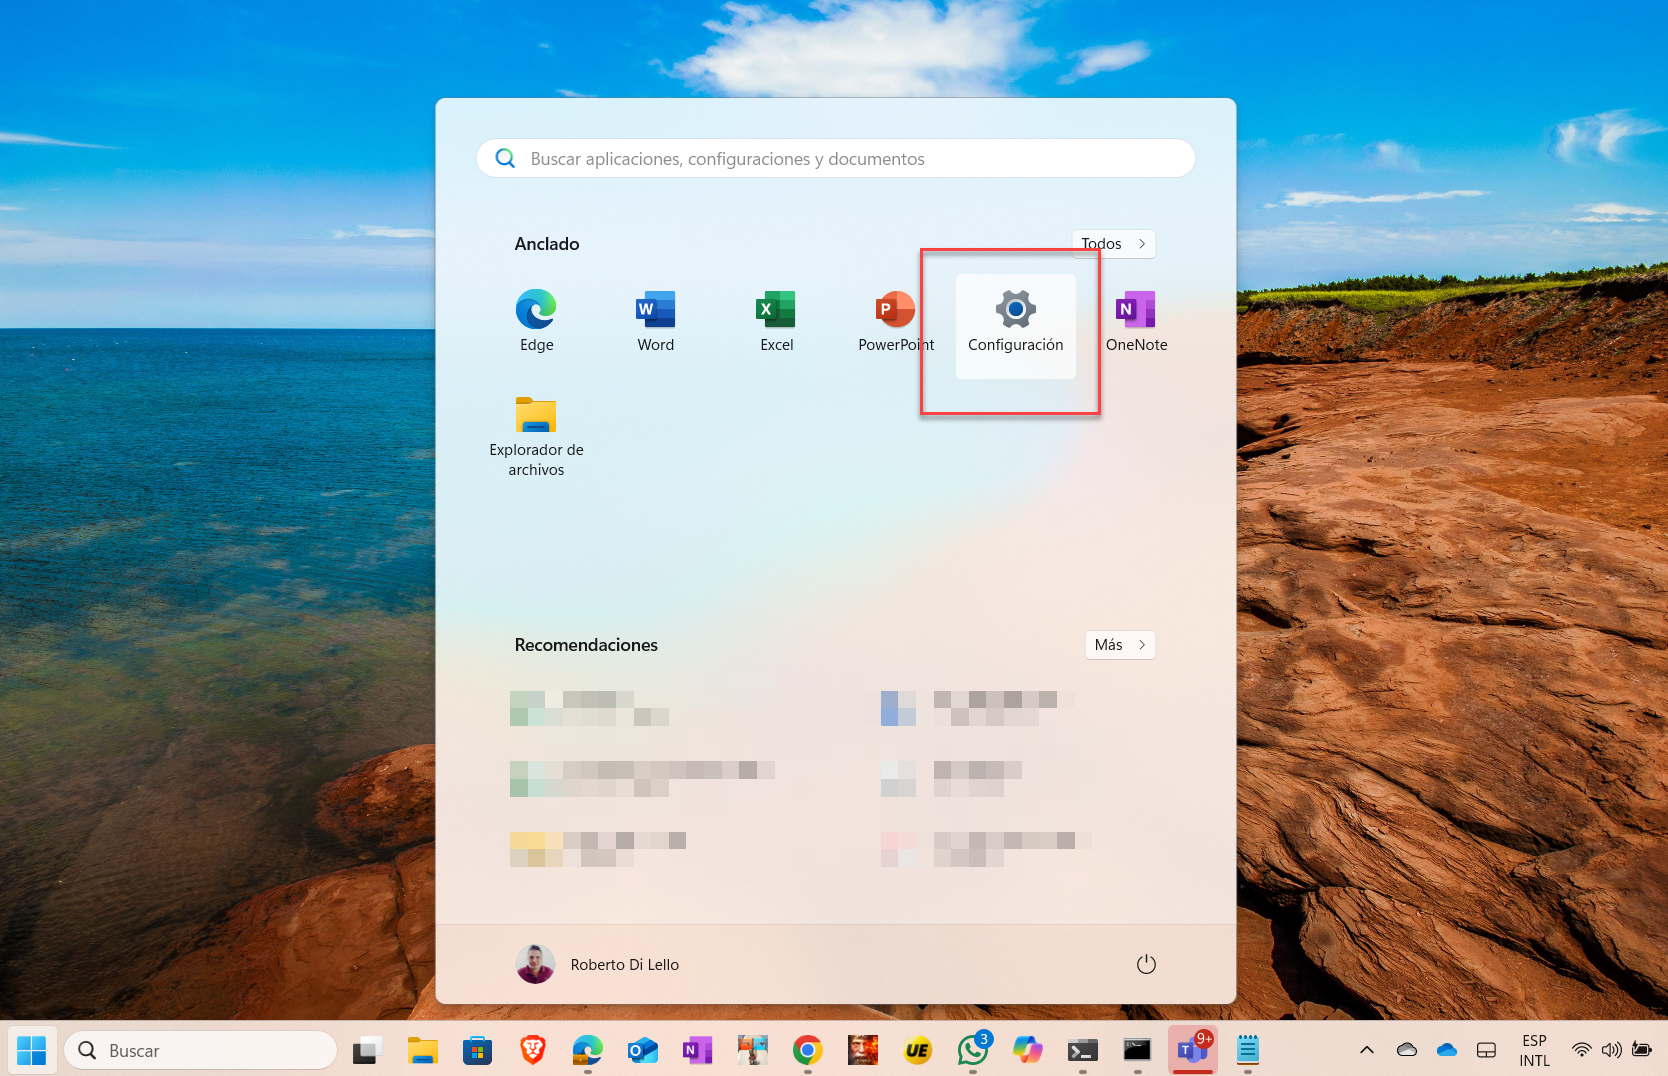Open Configuración settings app
The image size is (1668, 1076).
[1015, 324]
